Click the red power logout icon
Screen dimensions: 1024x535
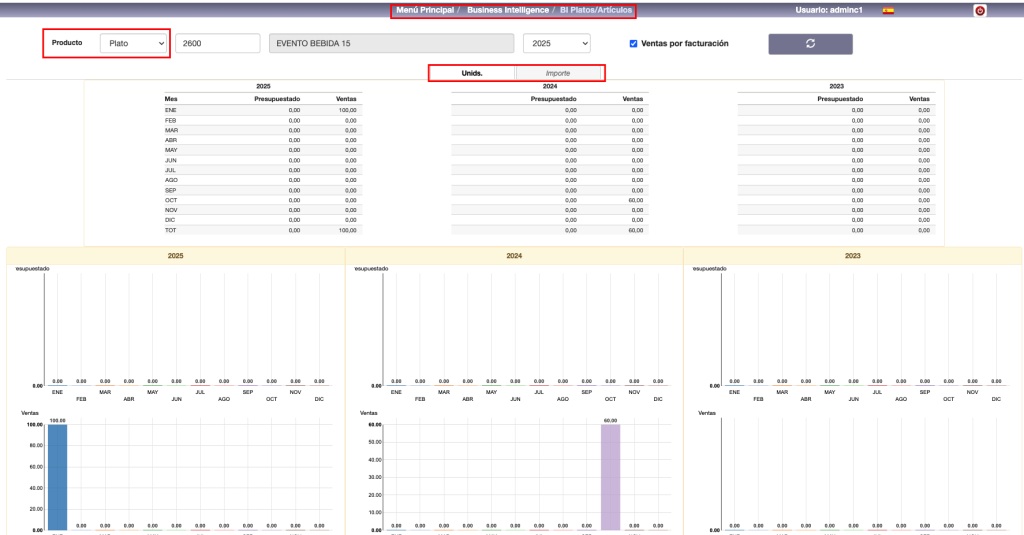tap(980, 11)
